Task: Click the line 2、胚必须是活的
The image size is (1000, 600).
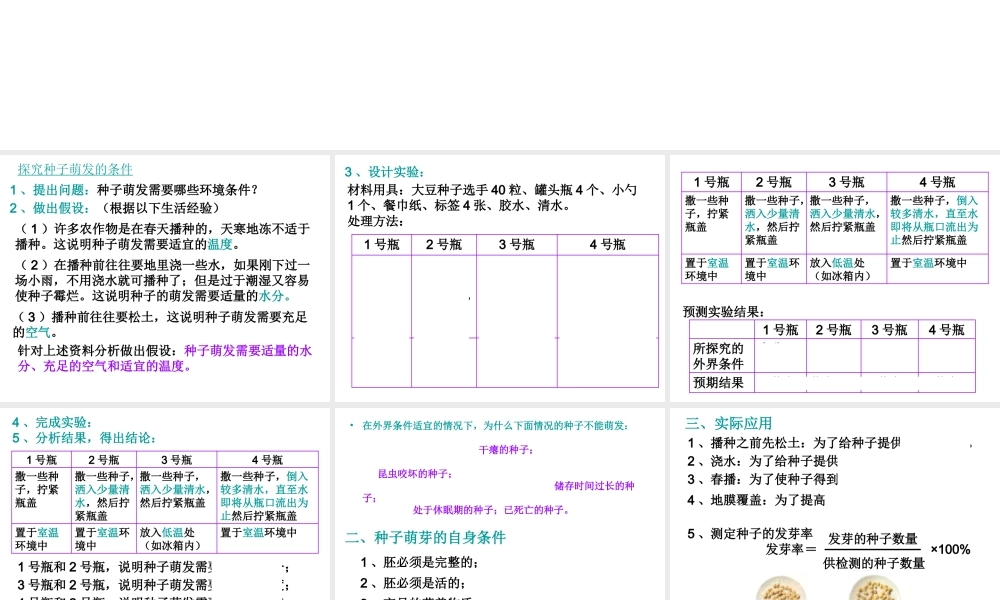Action: click(413, 583)
